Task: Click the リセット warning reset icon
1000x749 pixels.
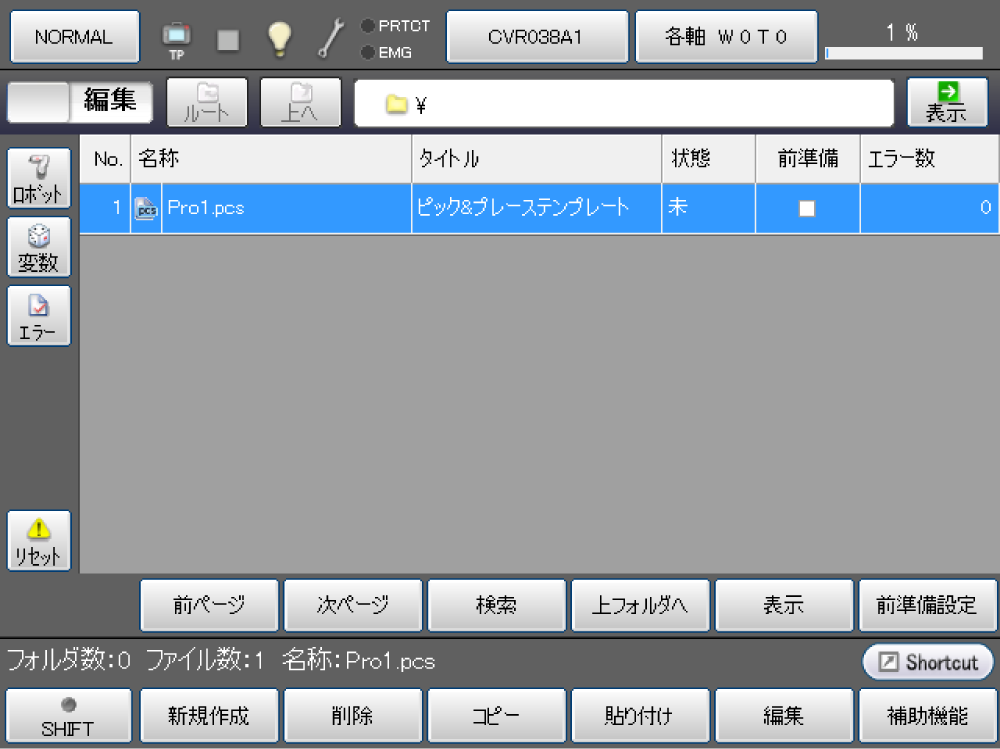Action: tap(39, 541)
